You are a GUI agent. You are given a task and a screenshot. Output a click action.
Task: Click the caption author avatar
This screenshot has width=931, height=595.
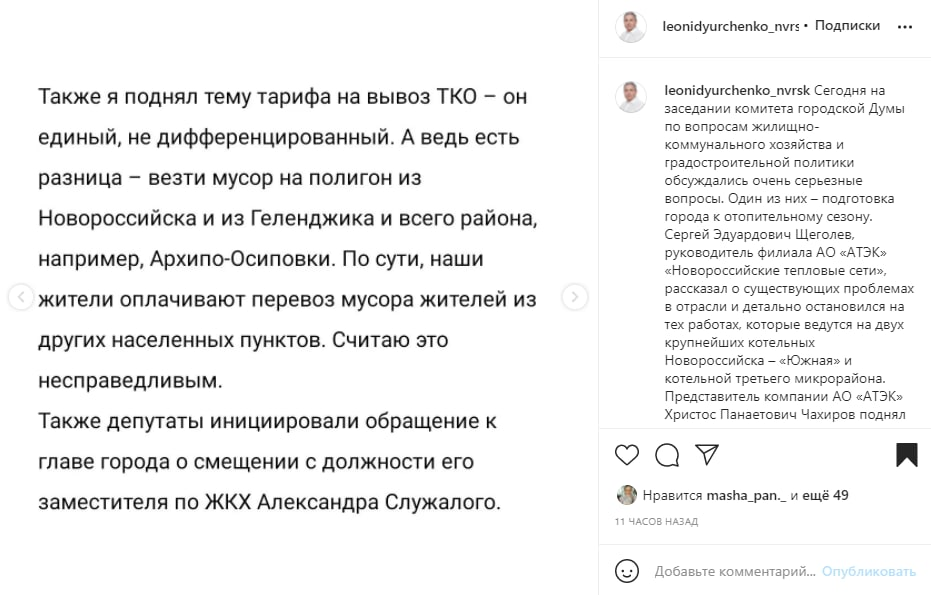[x=631, y=97]
